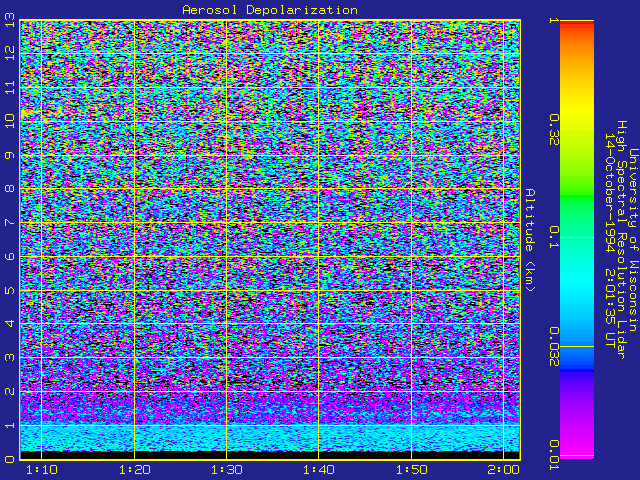This screenshot has height=480, width=640.
Task: Click the color scale value 0.32
Action: tap(554, 130)
